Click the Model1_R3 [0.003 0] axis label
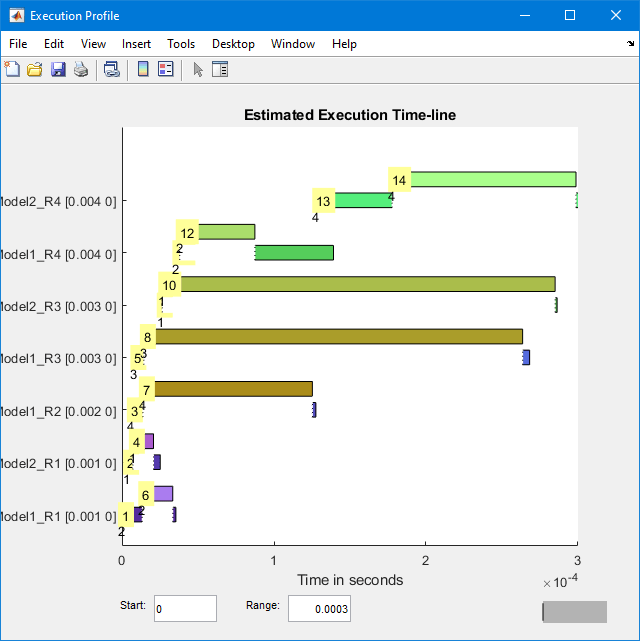640x641 pixels. (58, 359)
